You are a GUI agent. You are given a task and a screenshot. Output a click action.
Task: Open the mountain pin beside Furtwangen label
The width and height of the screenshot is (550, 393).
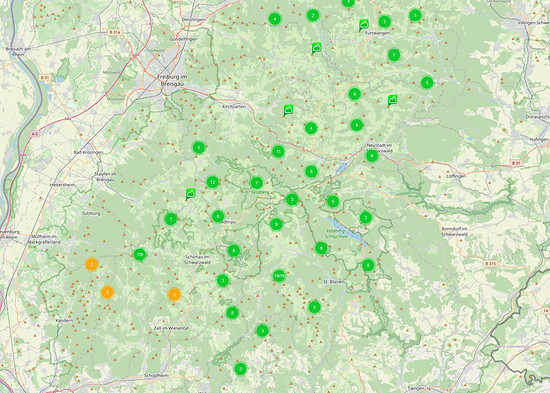click(x=364, y=25)
